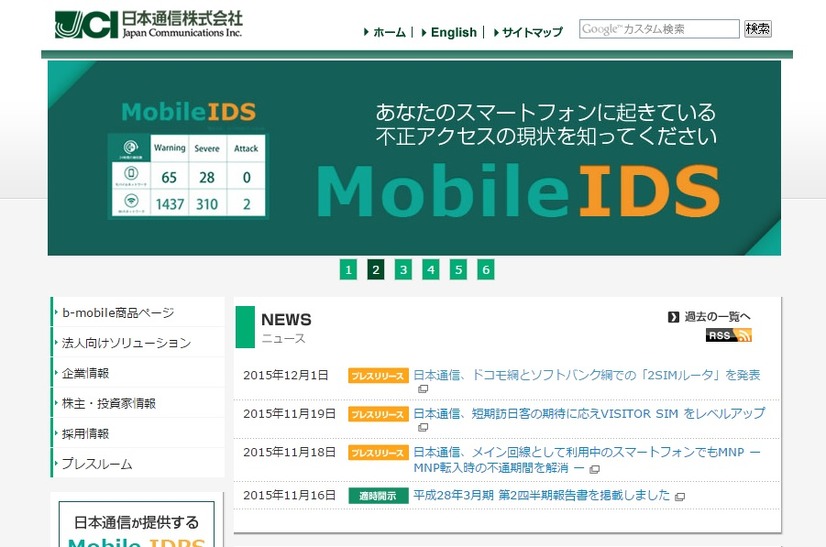Click date text 2015年12月1日
This screenshot has width=826, height=547.
[286, 375]
